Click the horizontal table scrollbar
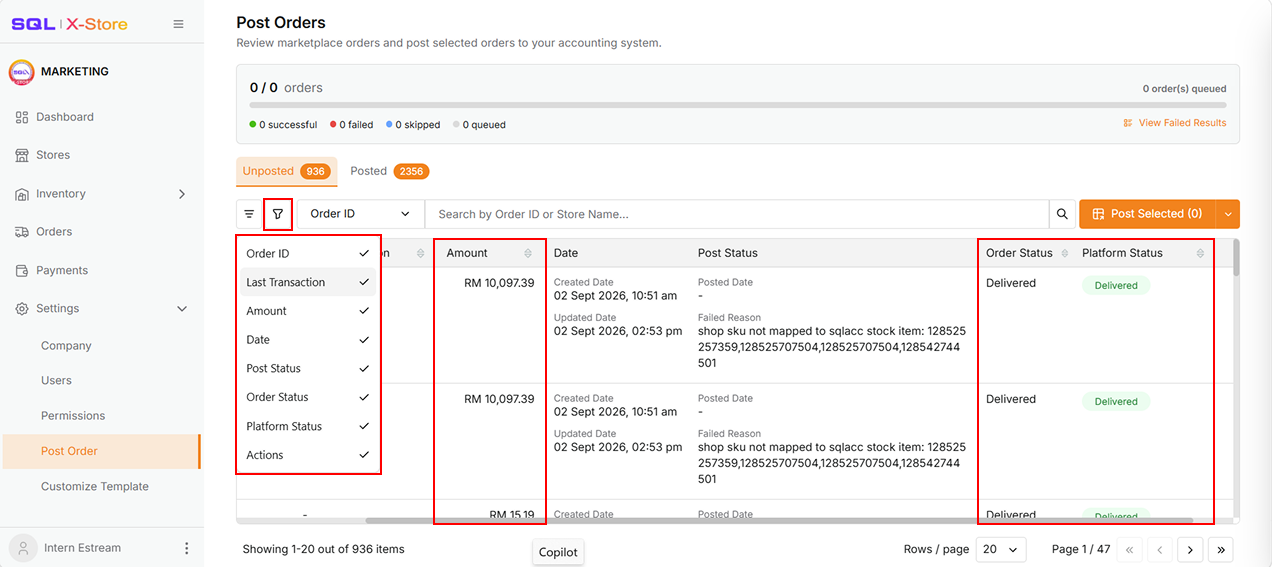The image size is (1272, 567). (x=779, y=521)
